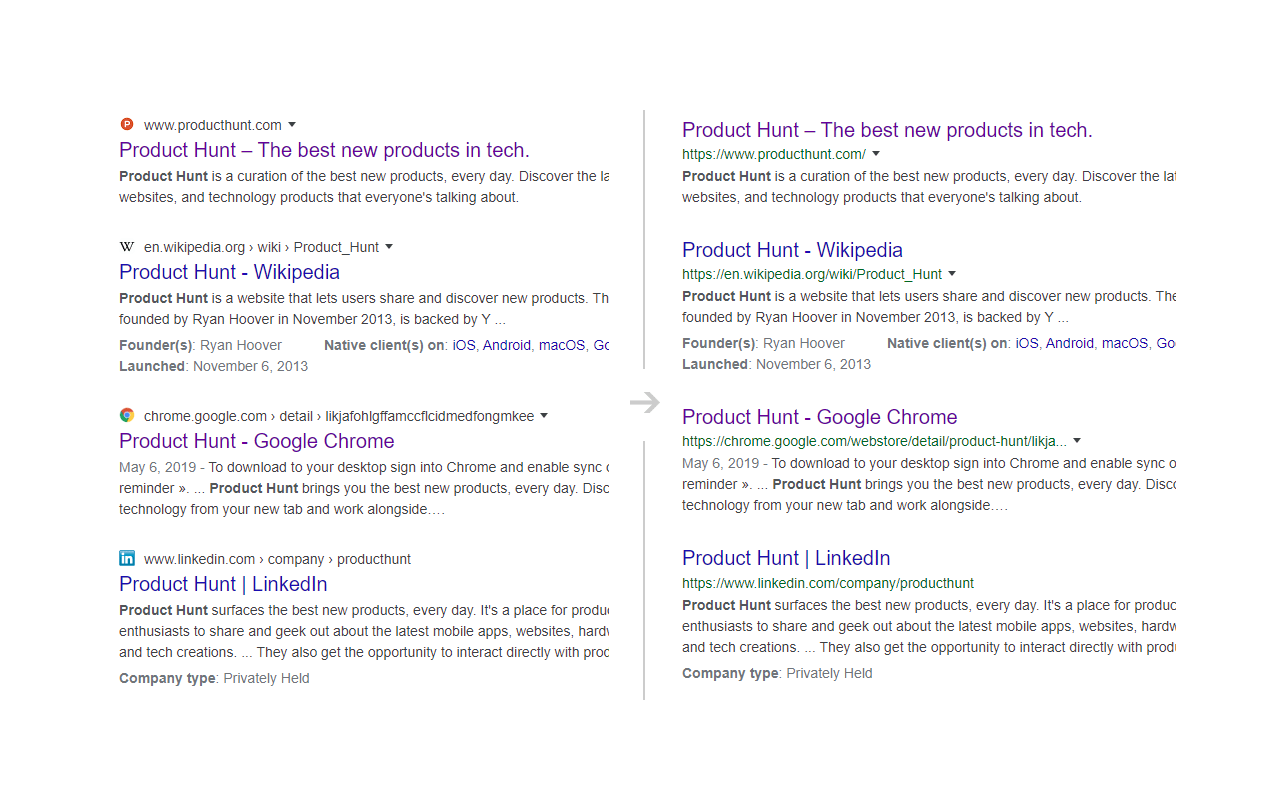Open 'Product Hunt | LinkedIn' title above green linkedin URL
This screenshot has height=800, width=1280.
tap(786, 558)
